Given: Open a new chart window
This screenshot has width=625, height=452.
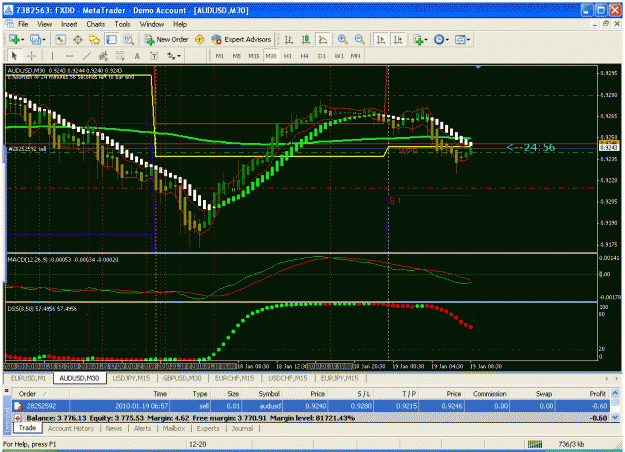Looking at the screenshot, I should tap(14, 39).
